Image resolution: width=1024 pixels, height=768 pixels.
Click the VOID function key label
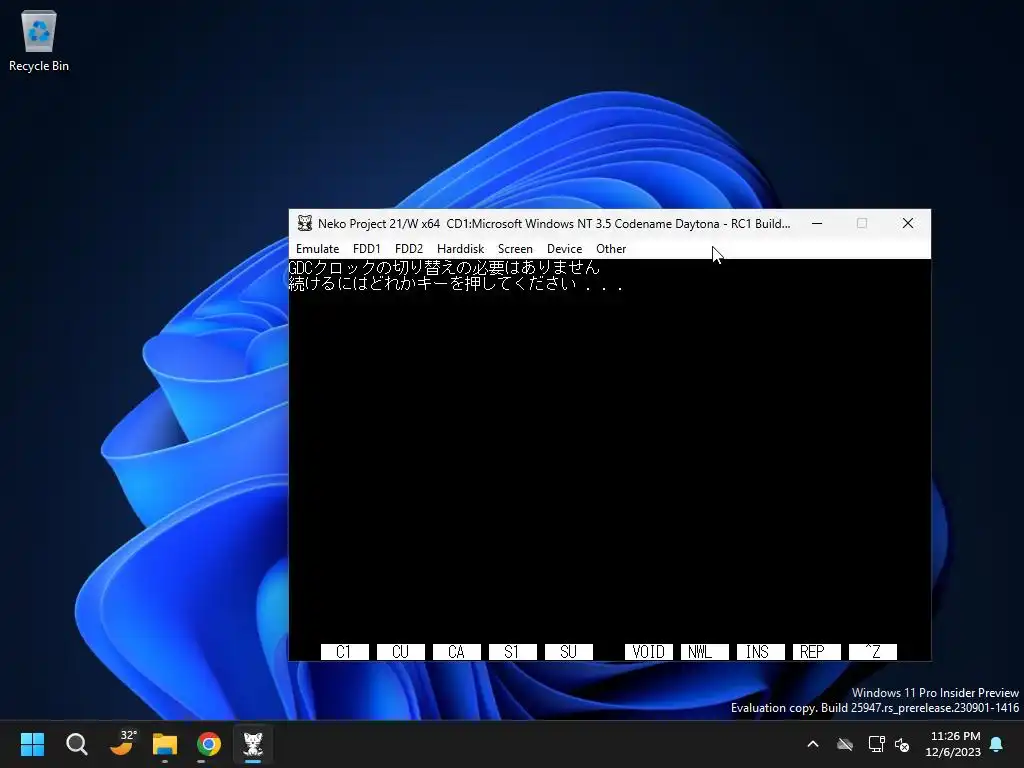click(x=648, y=652)
